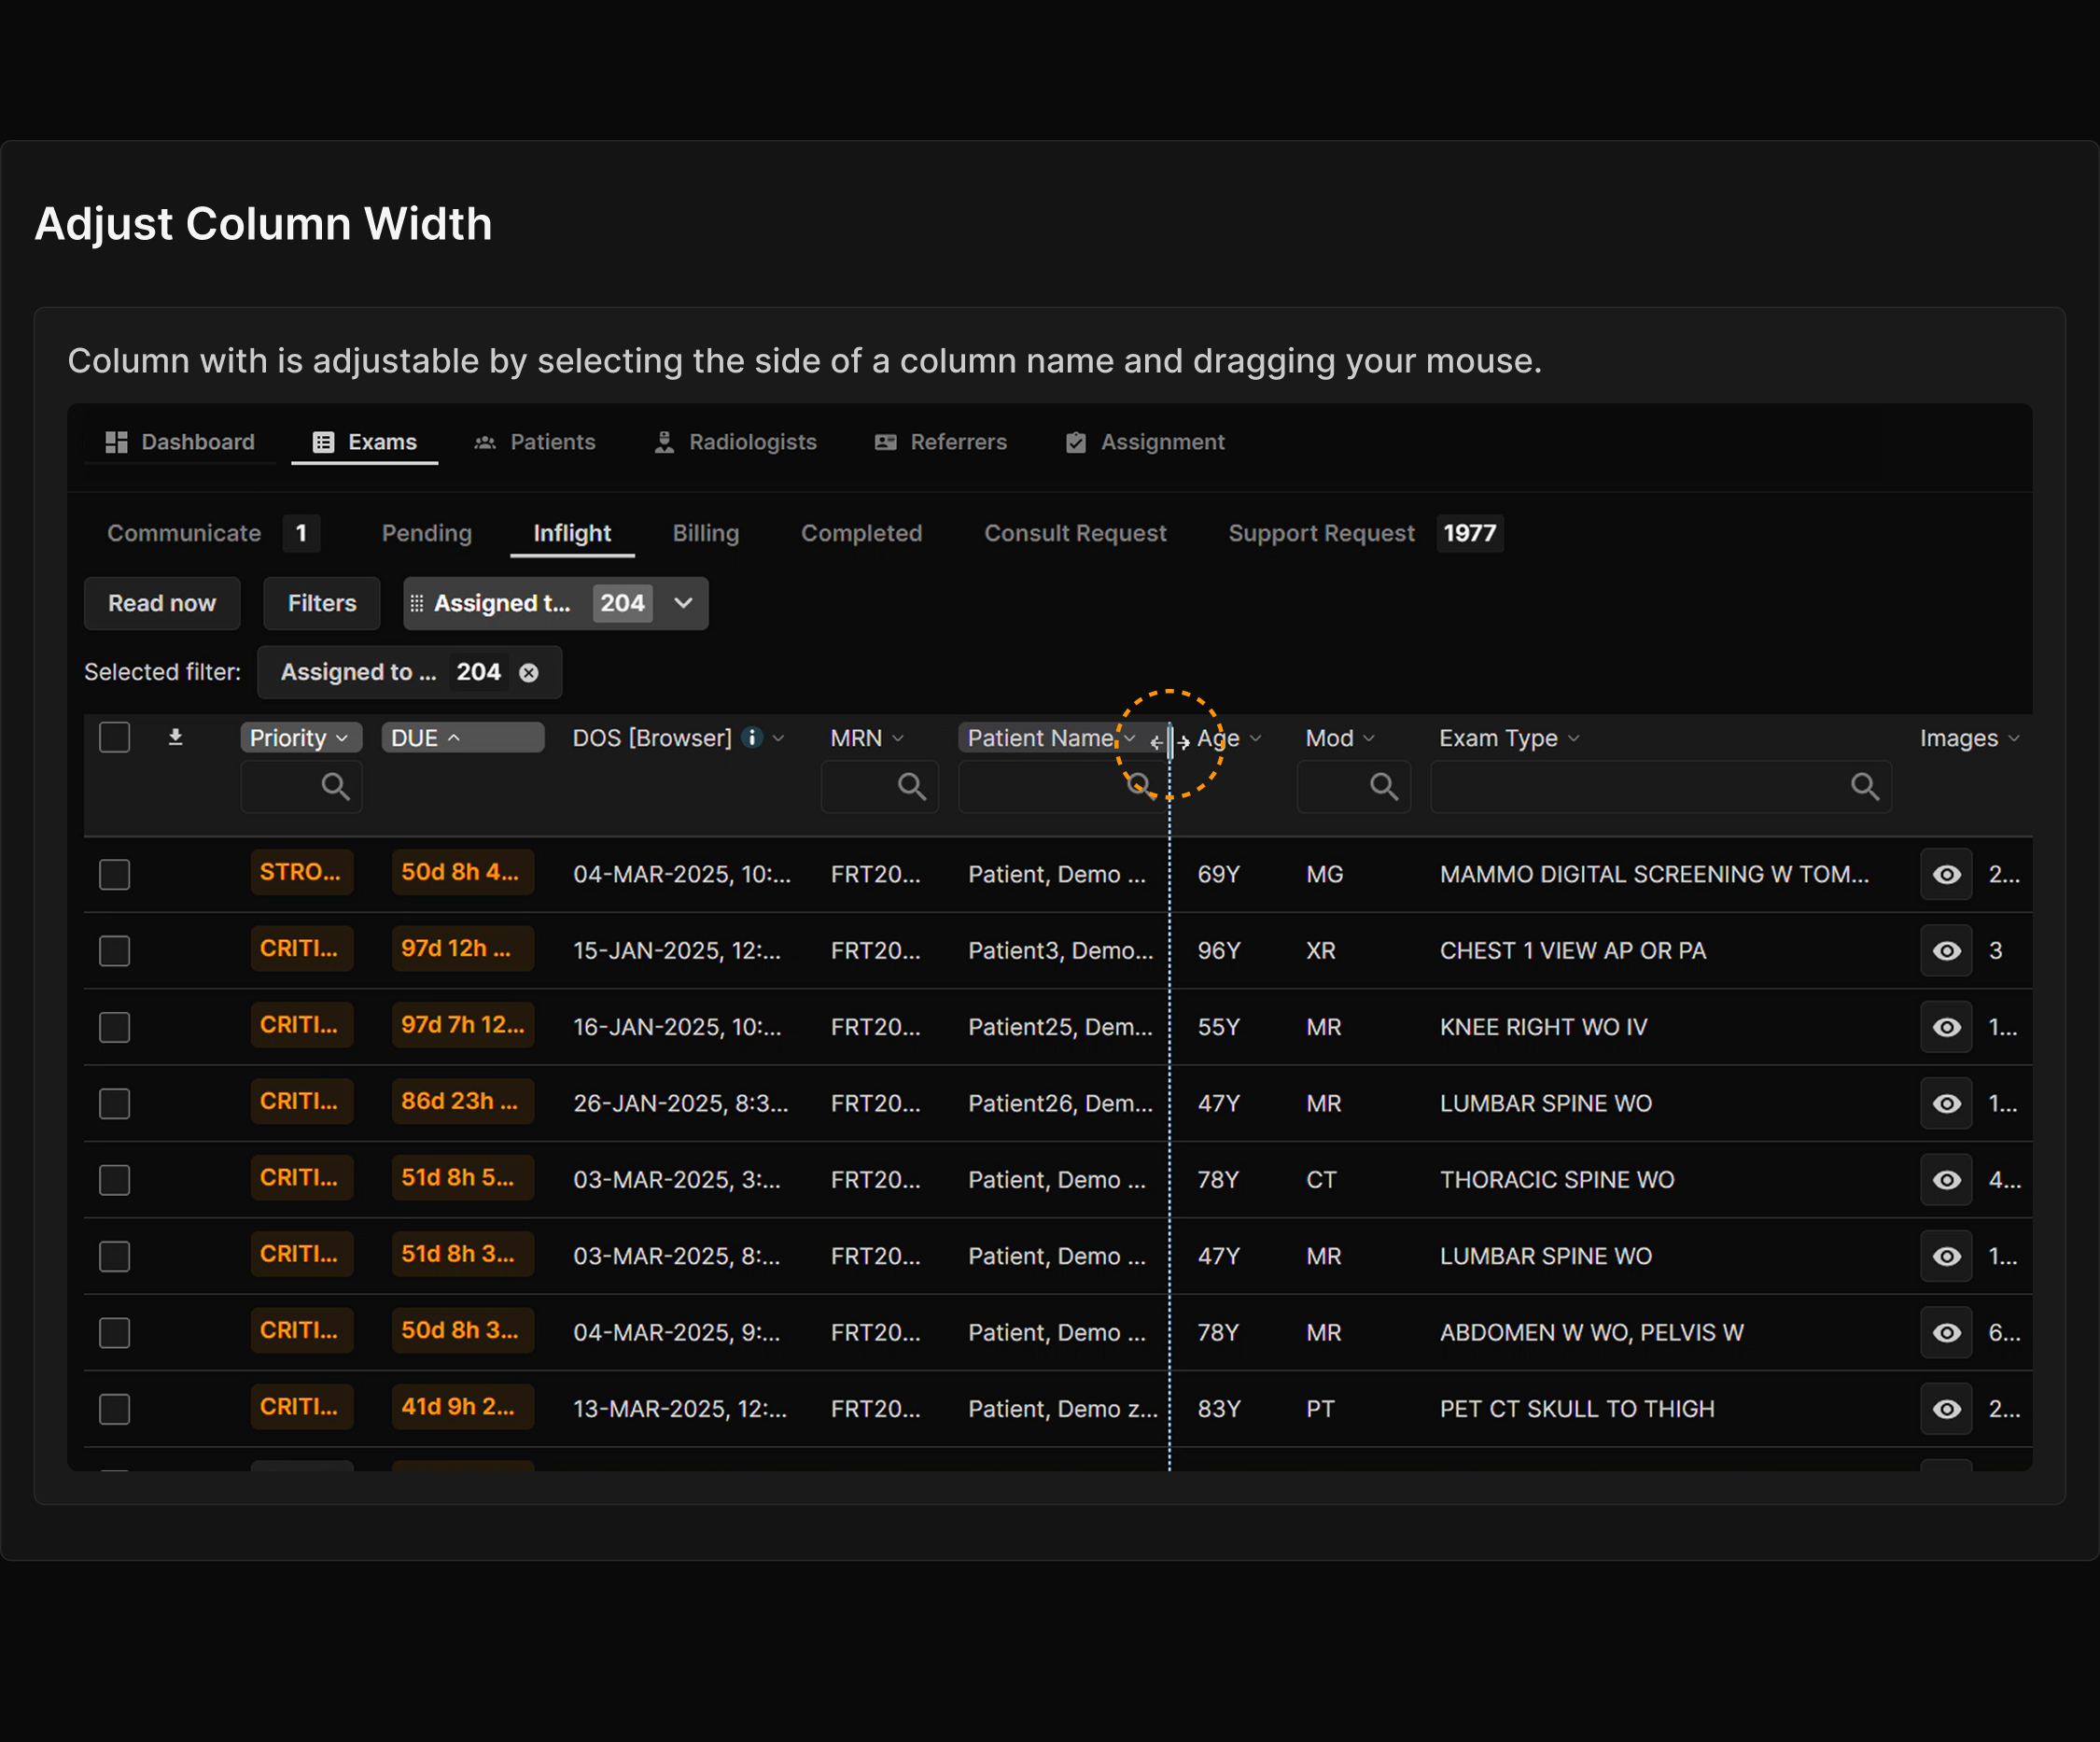Select the ABDOMEN W WO row checkbox
This screenshot has height=1742, width=2100.
(x=115, y=1333)
